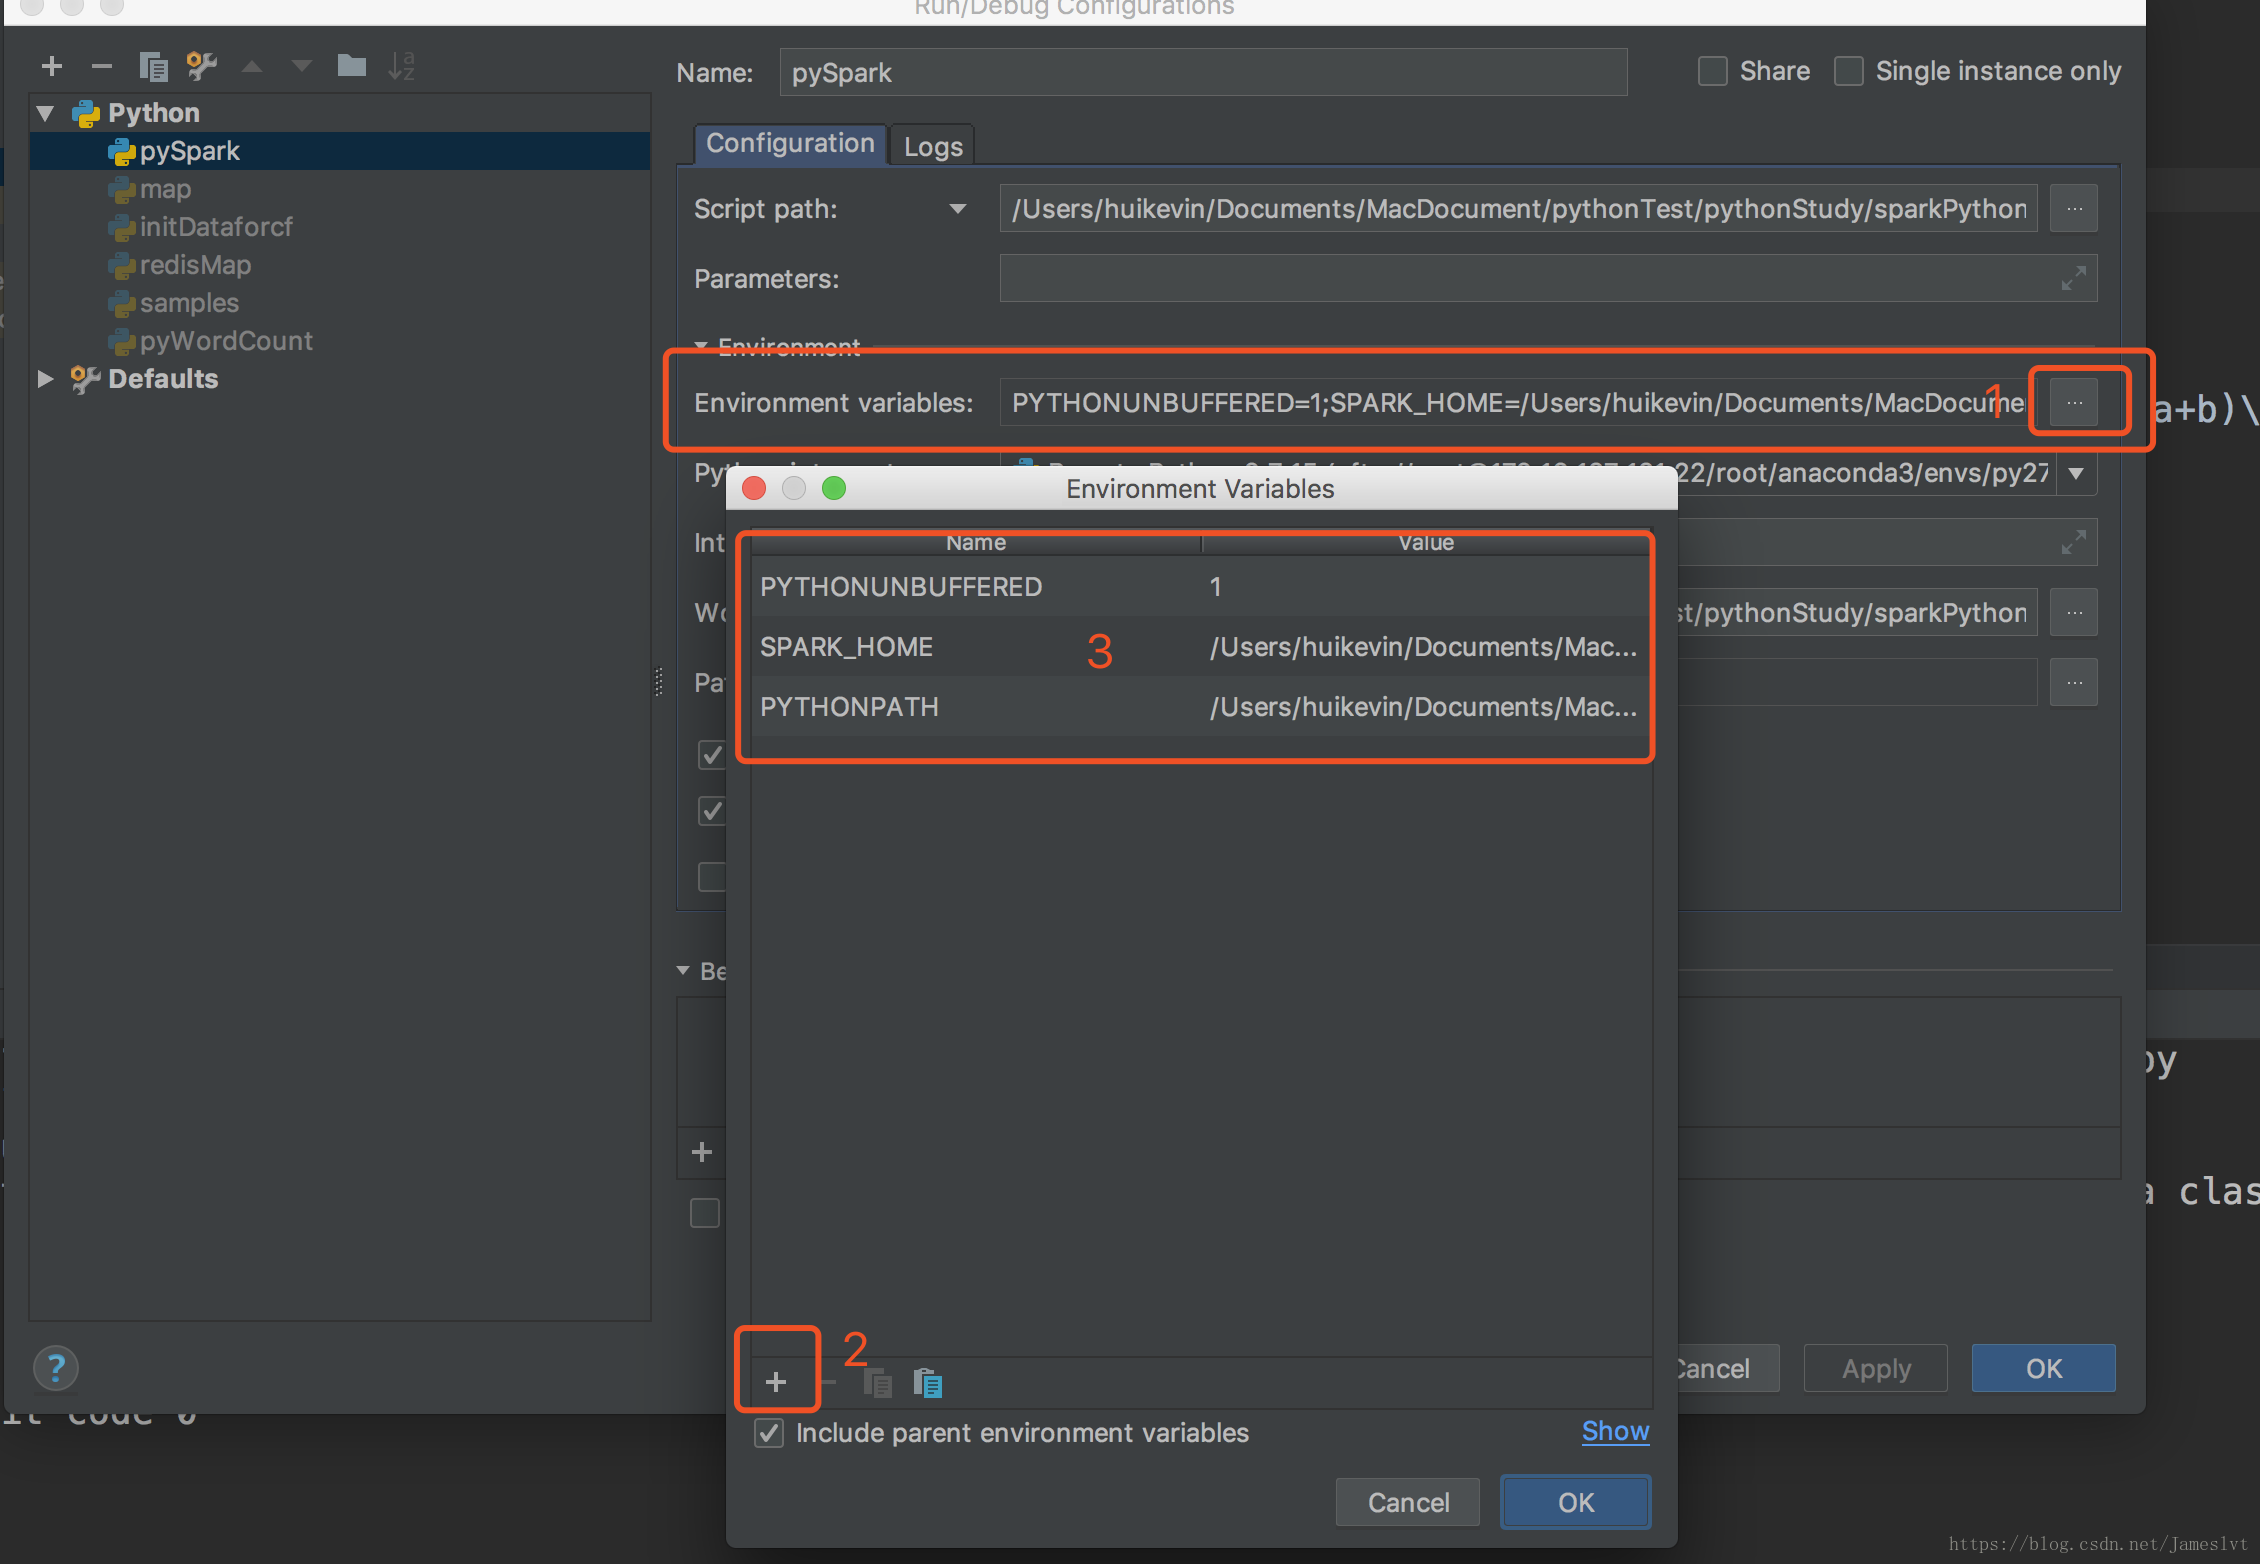
Task: Select the samples configuration
Action: coord(340,303)
